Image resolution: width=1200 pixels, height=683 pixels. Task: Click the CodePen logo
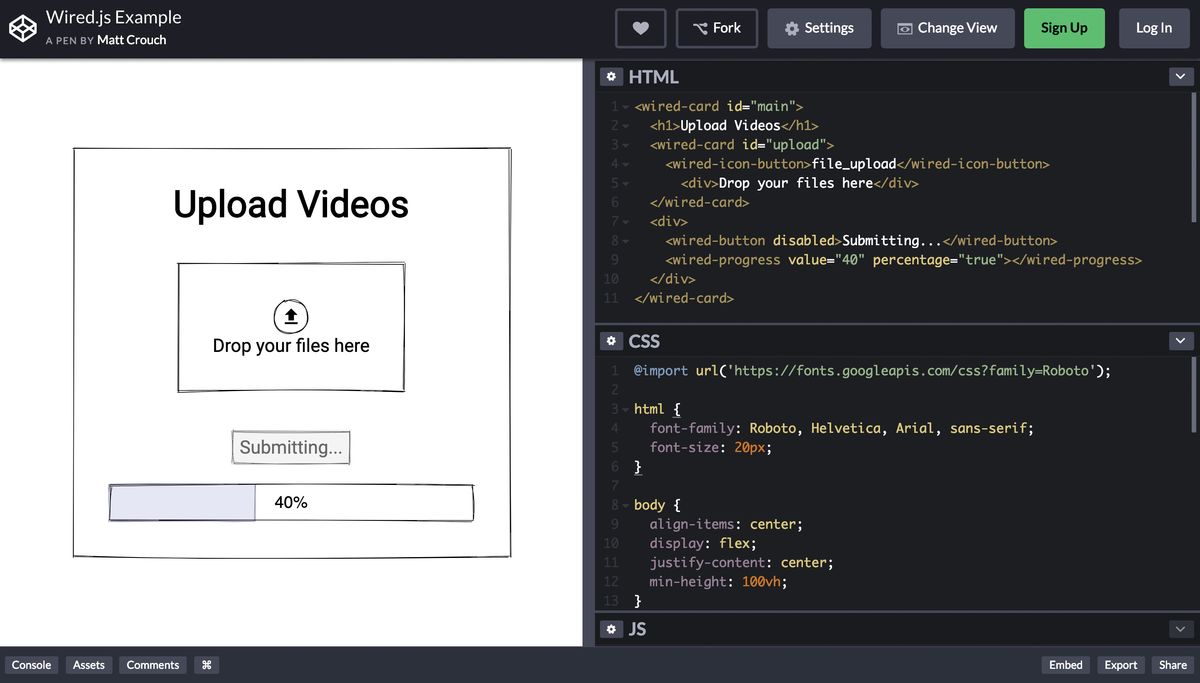23,27
